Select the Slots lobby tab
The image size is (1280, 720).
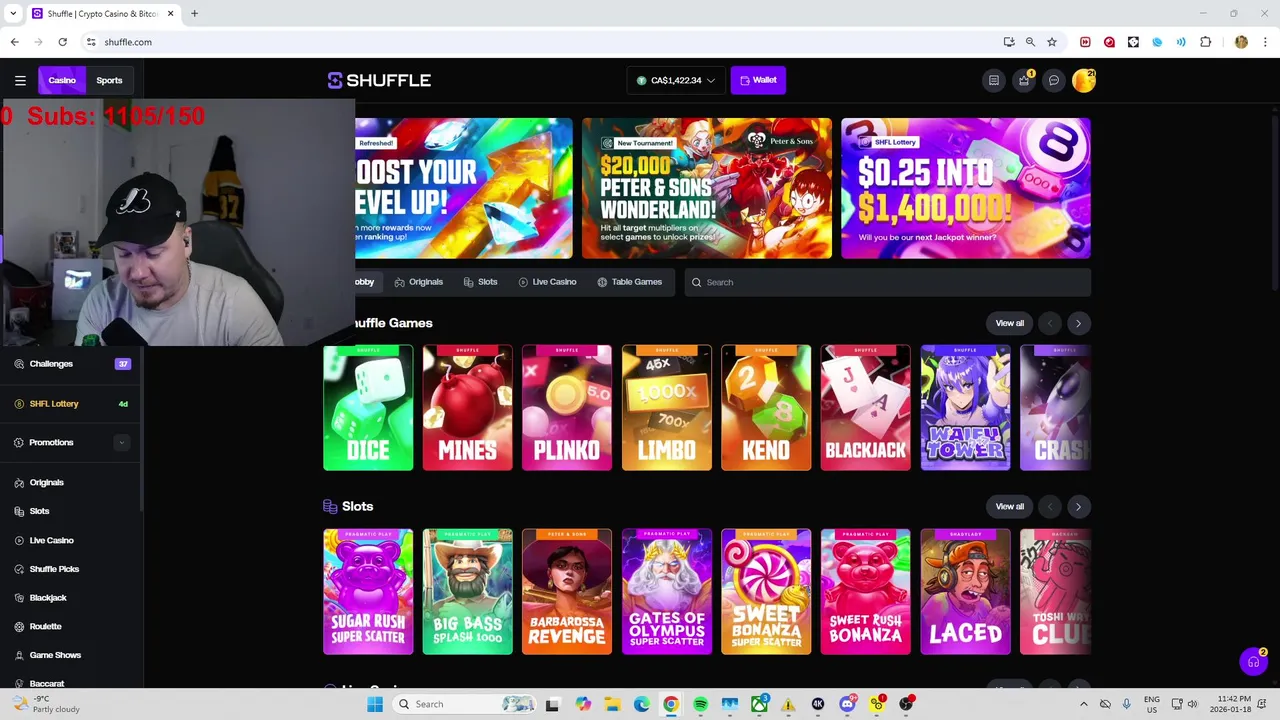click(480, 282)
